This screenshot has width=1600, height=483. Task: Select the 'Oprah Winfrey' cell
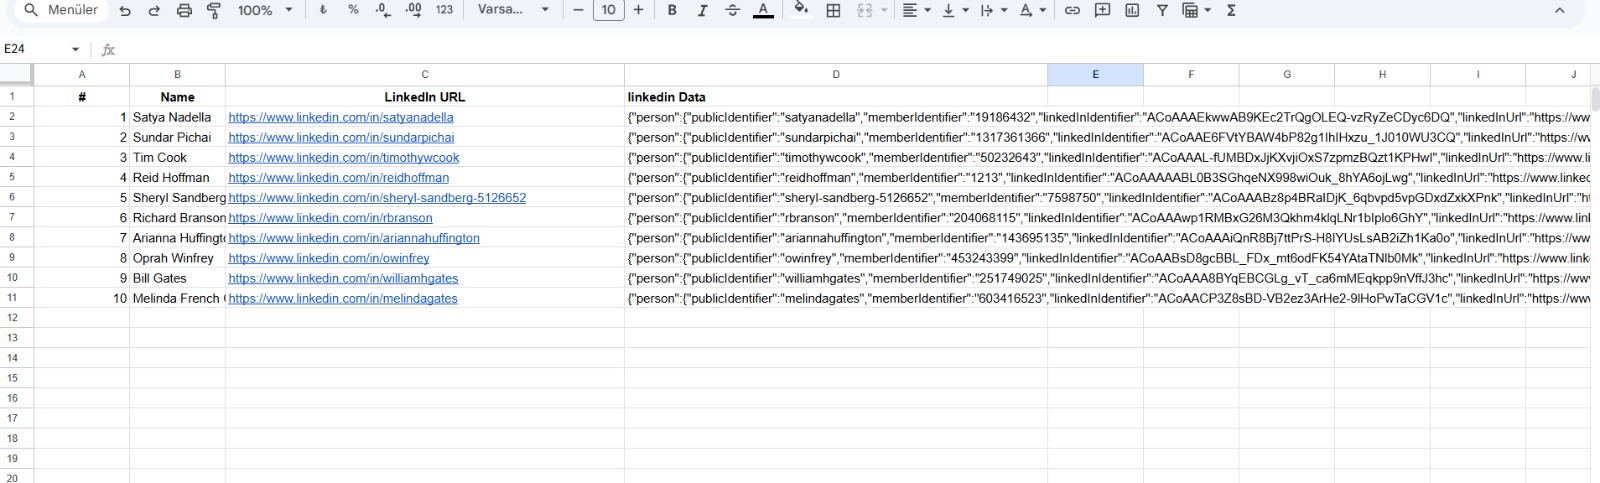177,258
